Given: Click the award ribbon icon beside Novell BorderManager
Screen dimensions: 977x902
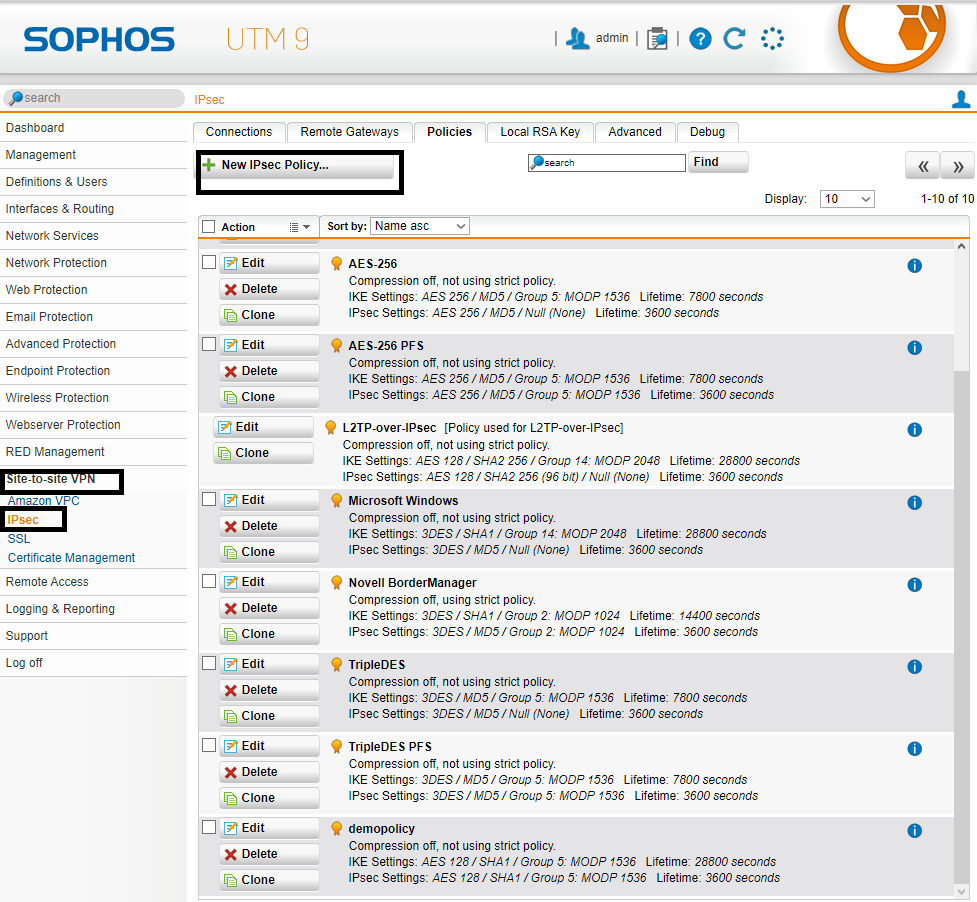Looking at the screenshot, I should click(x=336, y=583).
